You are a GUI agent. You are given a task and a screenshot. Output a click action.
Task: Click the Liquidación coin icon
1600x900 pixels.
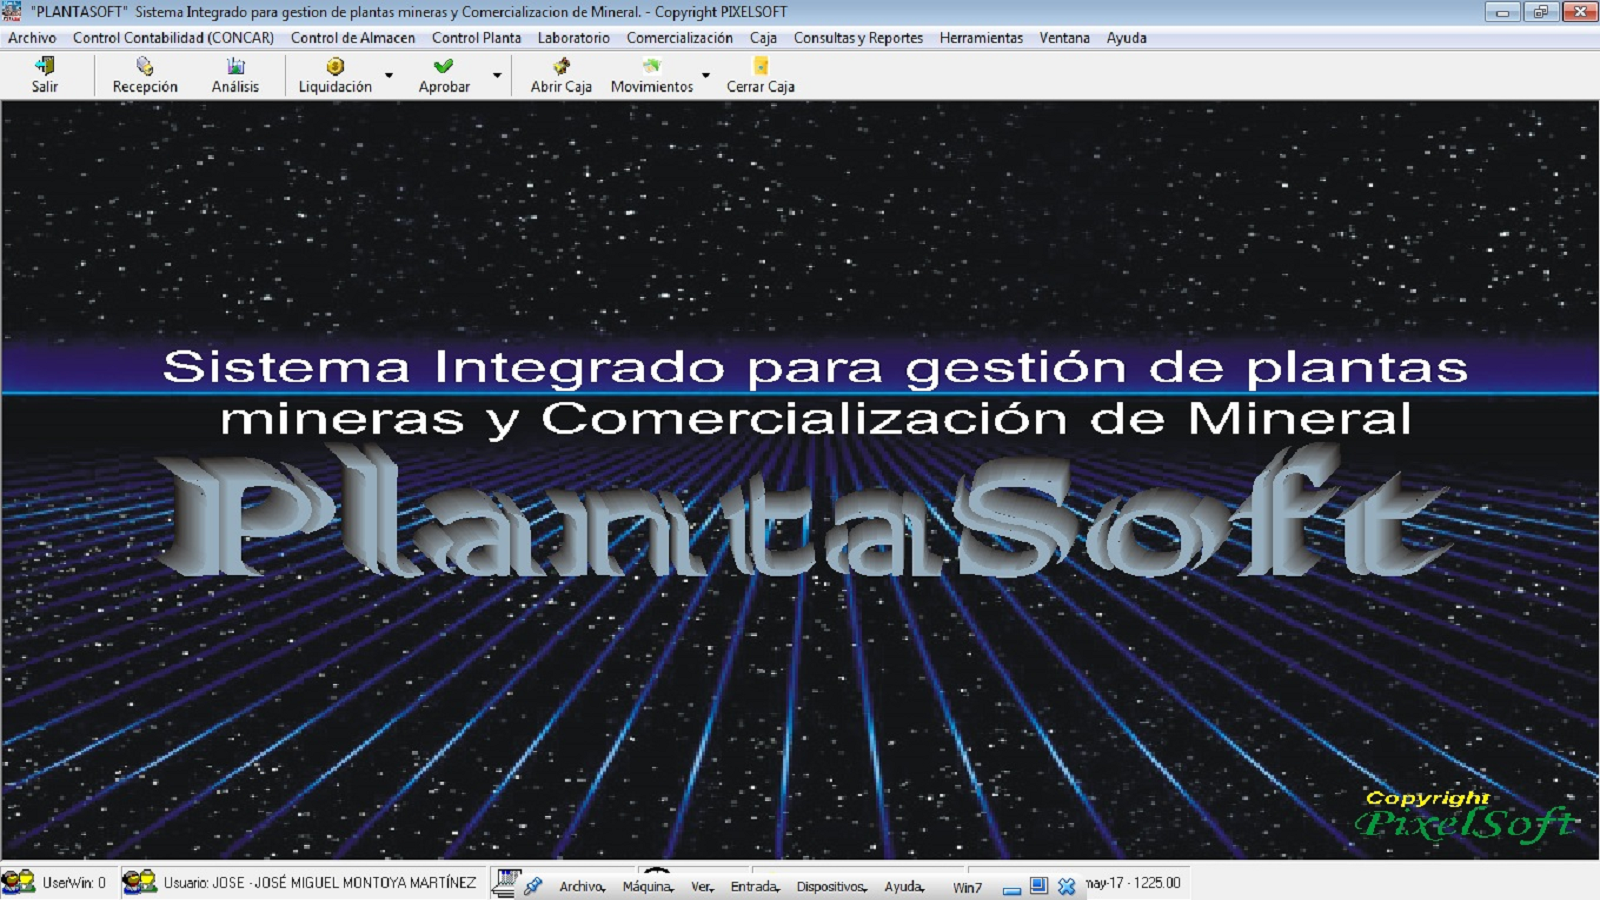point(335,66)
